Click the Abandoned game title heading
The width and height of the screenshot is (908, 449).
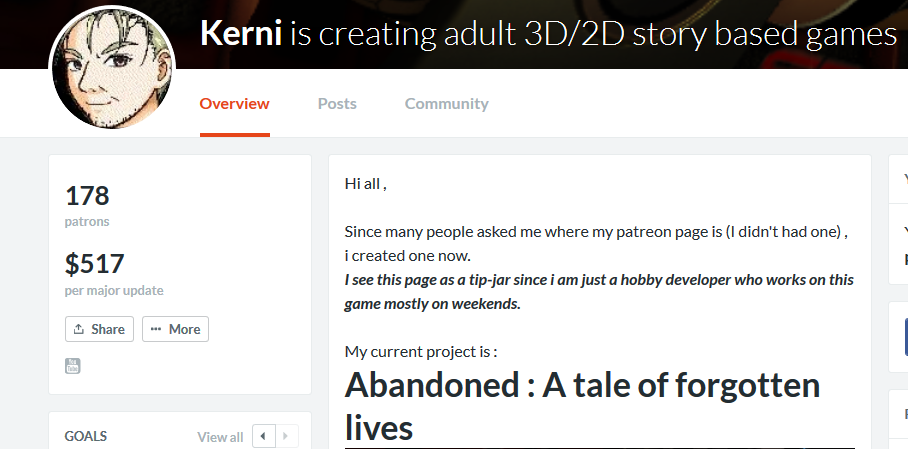(x=582, y=407)
